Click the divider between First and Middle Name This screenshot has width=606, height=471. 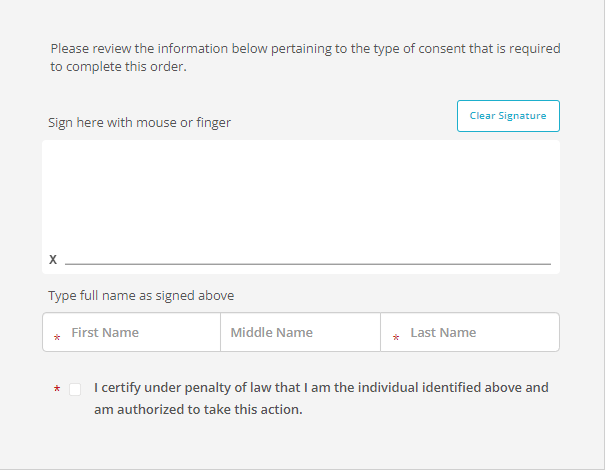point(220,332)
